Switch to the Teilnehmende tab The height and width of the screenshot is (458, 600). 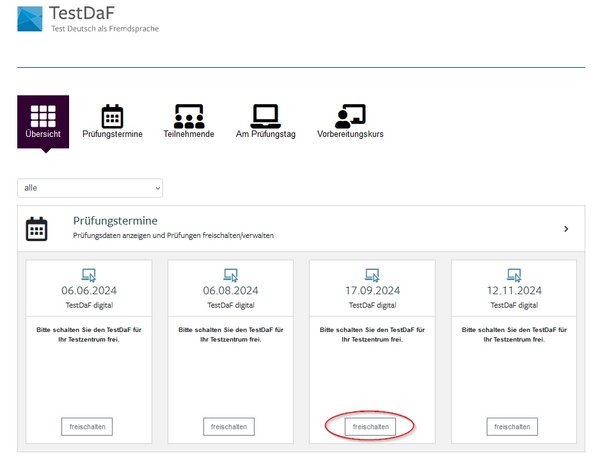pyautogui.click(x=189, y=121)
